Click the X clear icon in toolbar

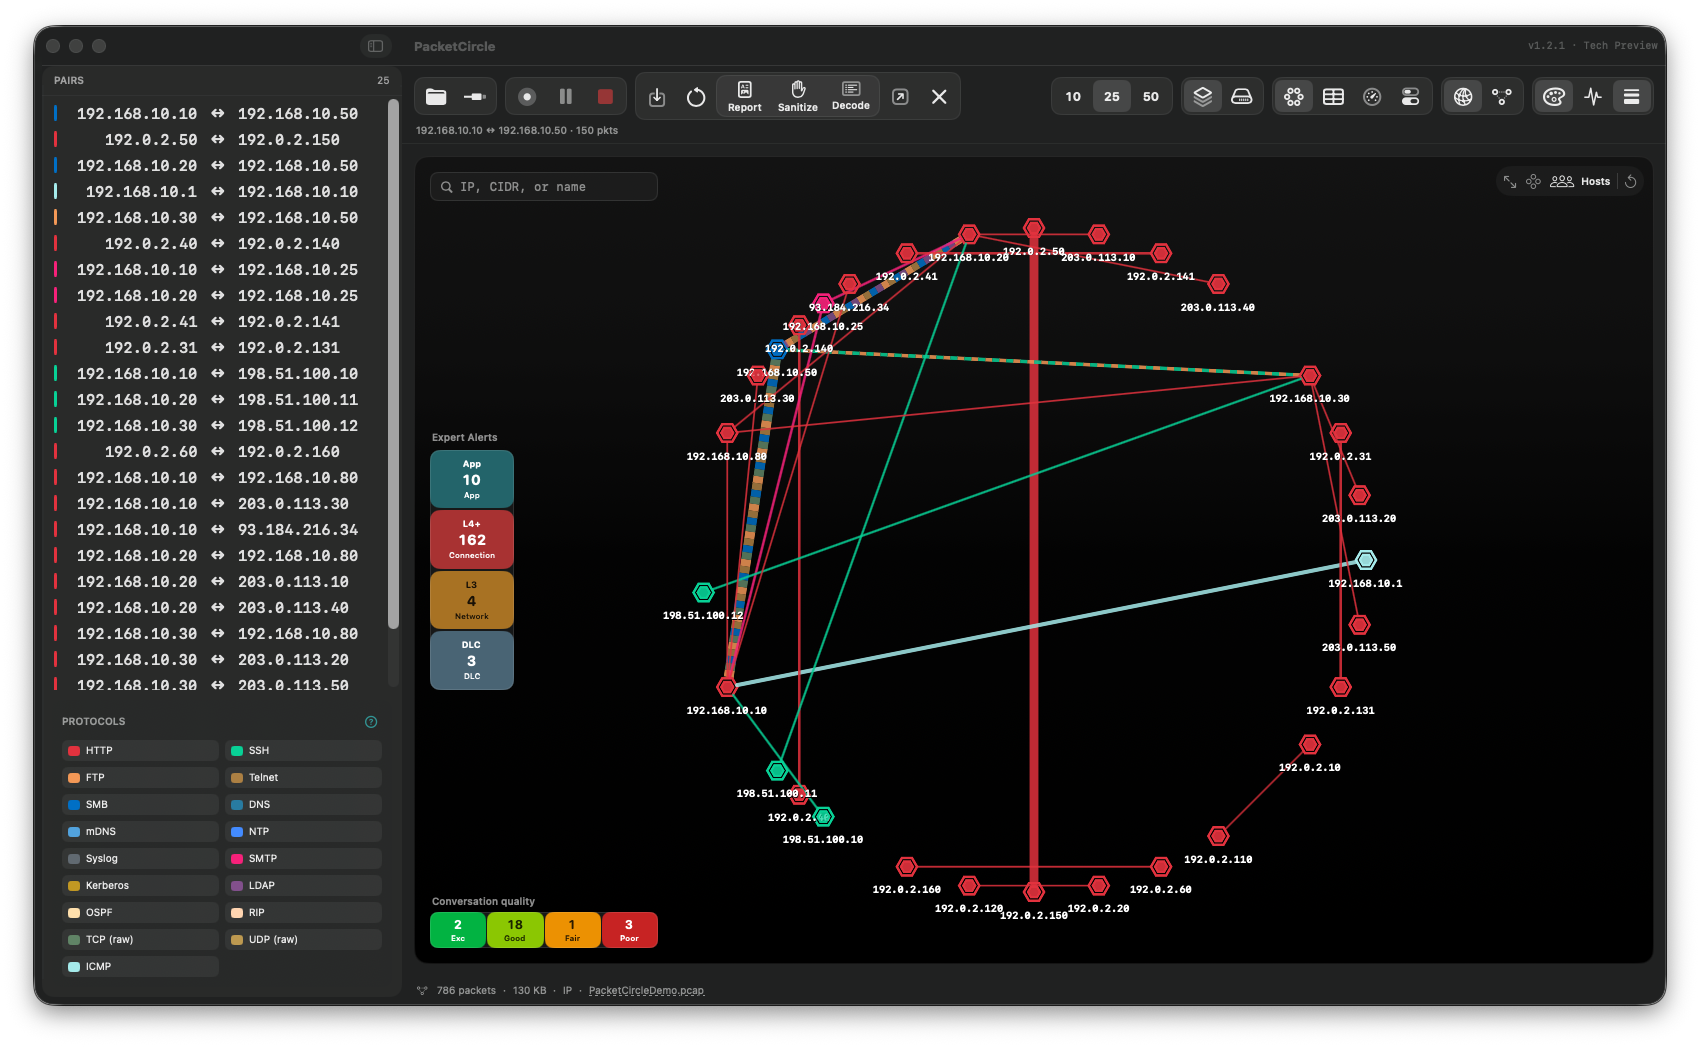tap(939, 97)
